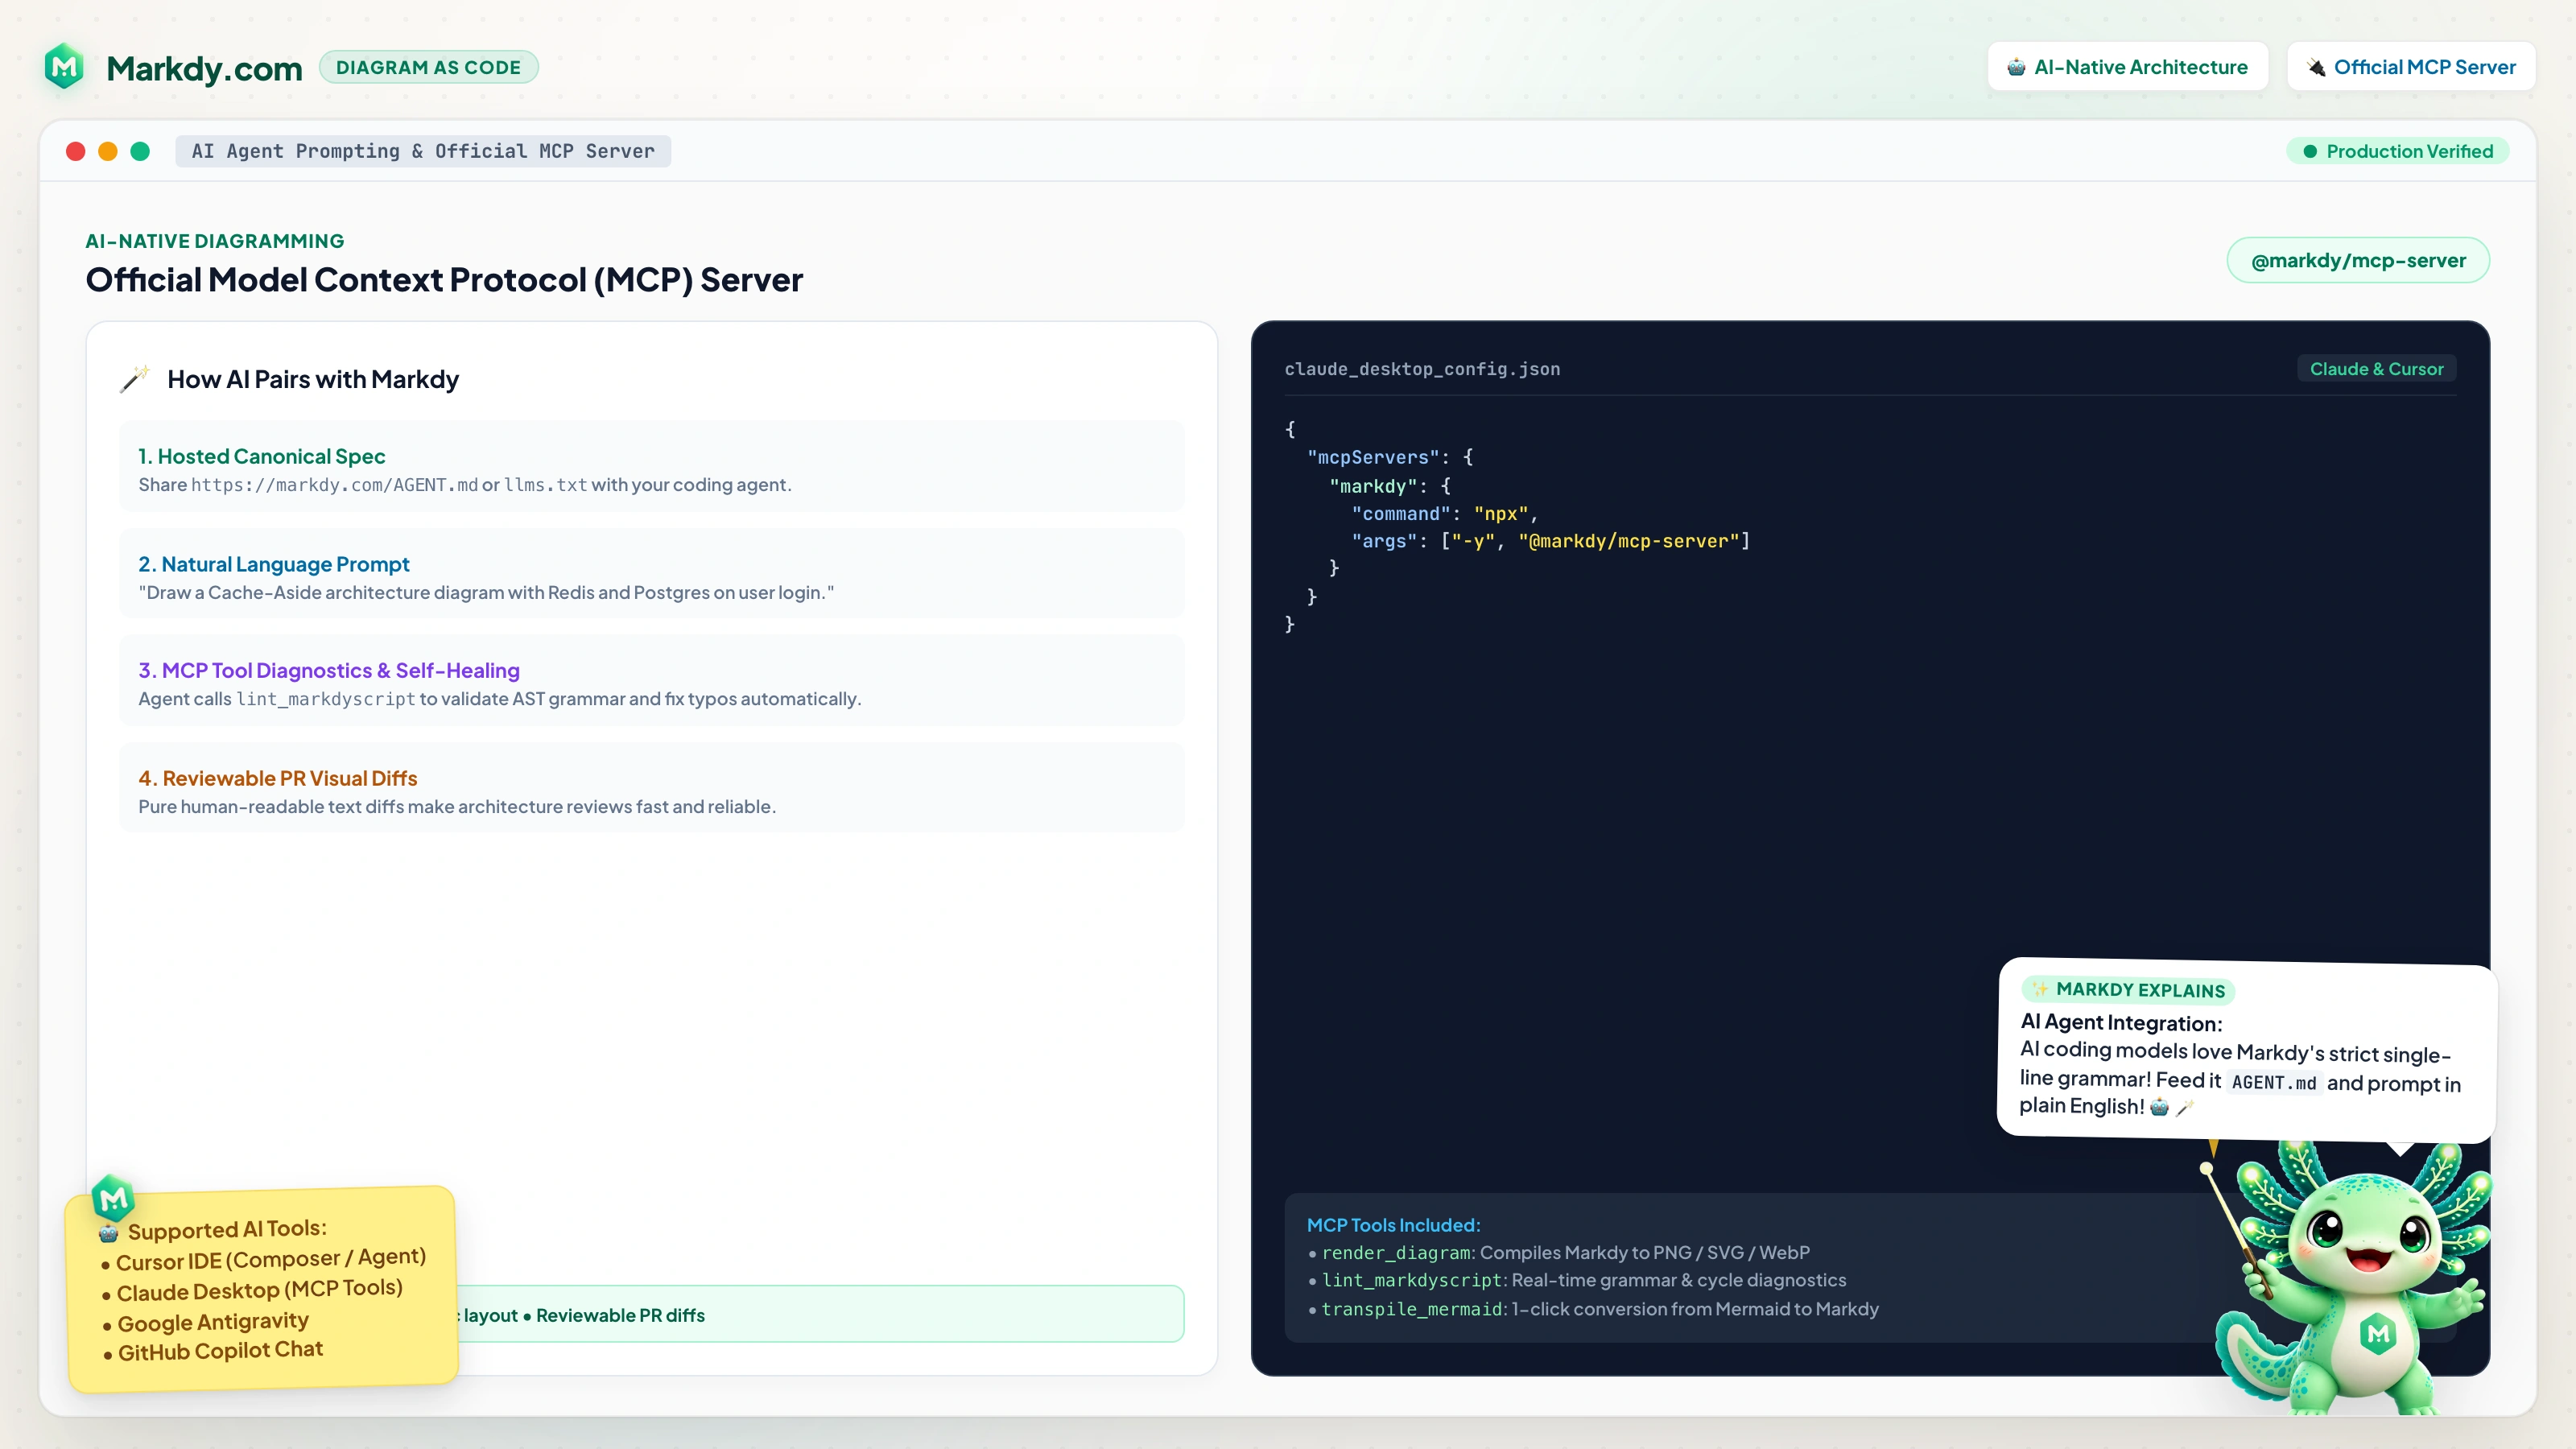Image resolution: width=2576 pixels, height=1449 pixels.
Task: Open the Hosted Canonical Spec step card
Action: (652, 467)
